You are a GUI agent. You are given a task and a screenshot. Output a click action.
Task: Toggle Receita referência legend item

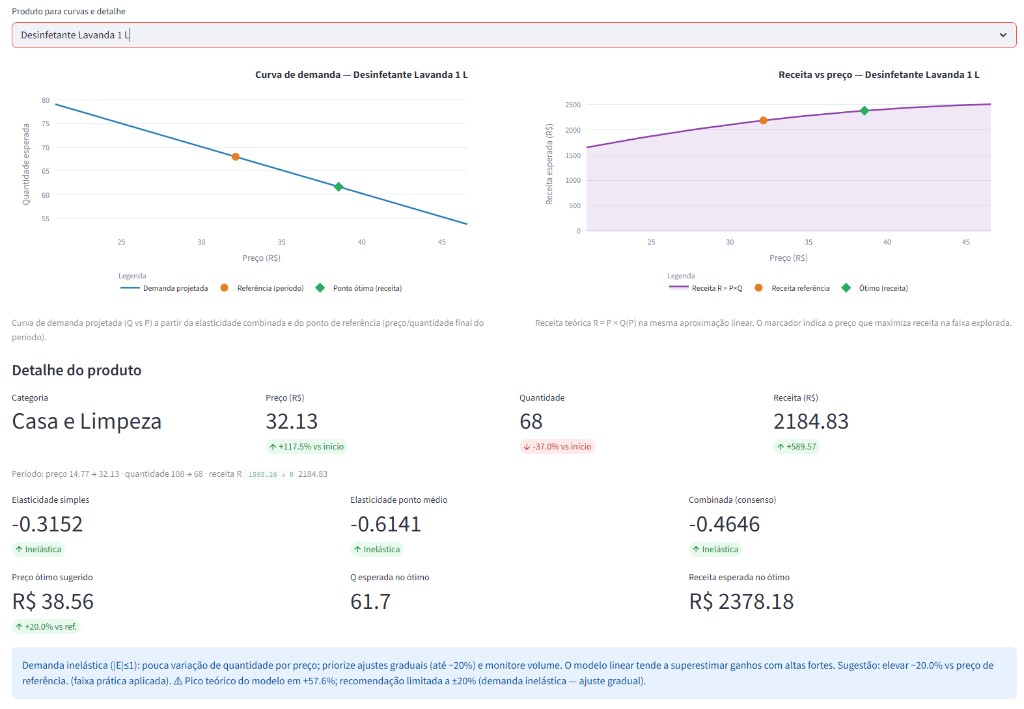(x=792, y=288)
